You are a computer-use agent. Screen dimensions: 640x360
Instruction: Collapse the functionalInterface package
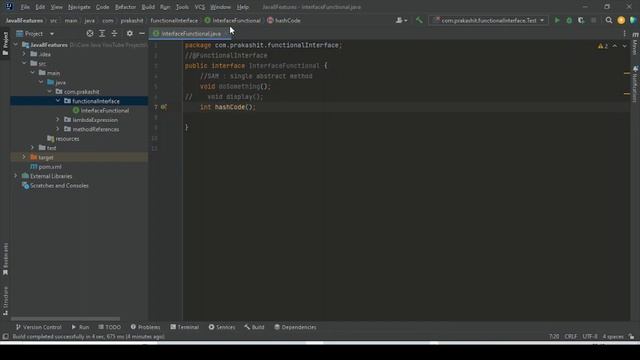point(58,101)
